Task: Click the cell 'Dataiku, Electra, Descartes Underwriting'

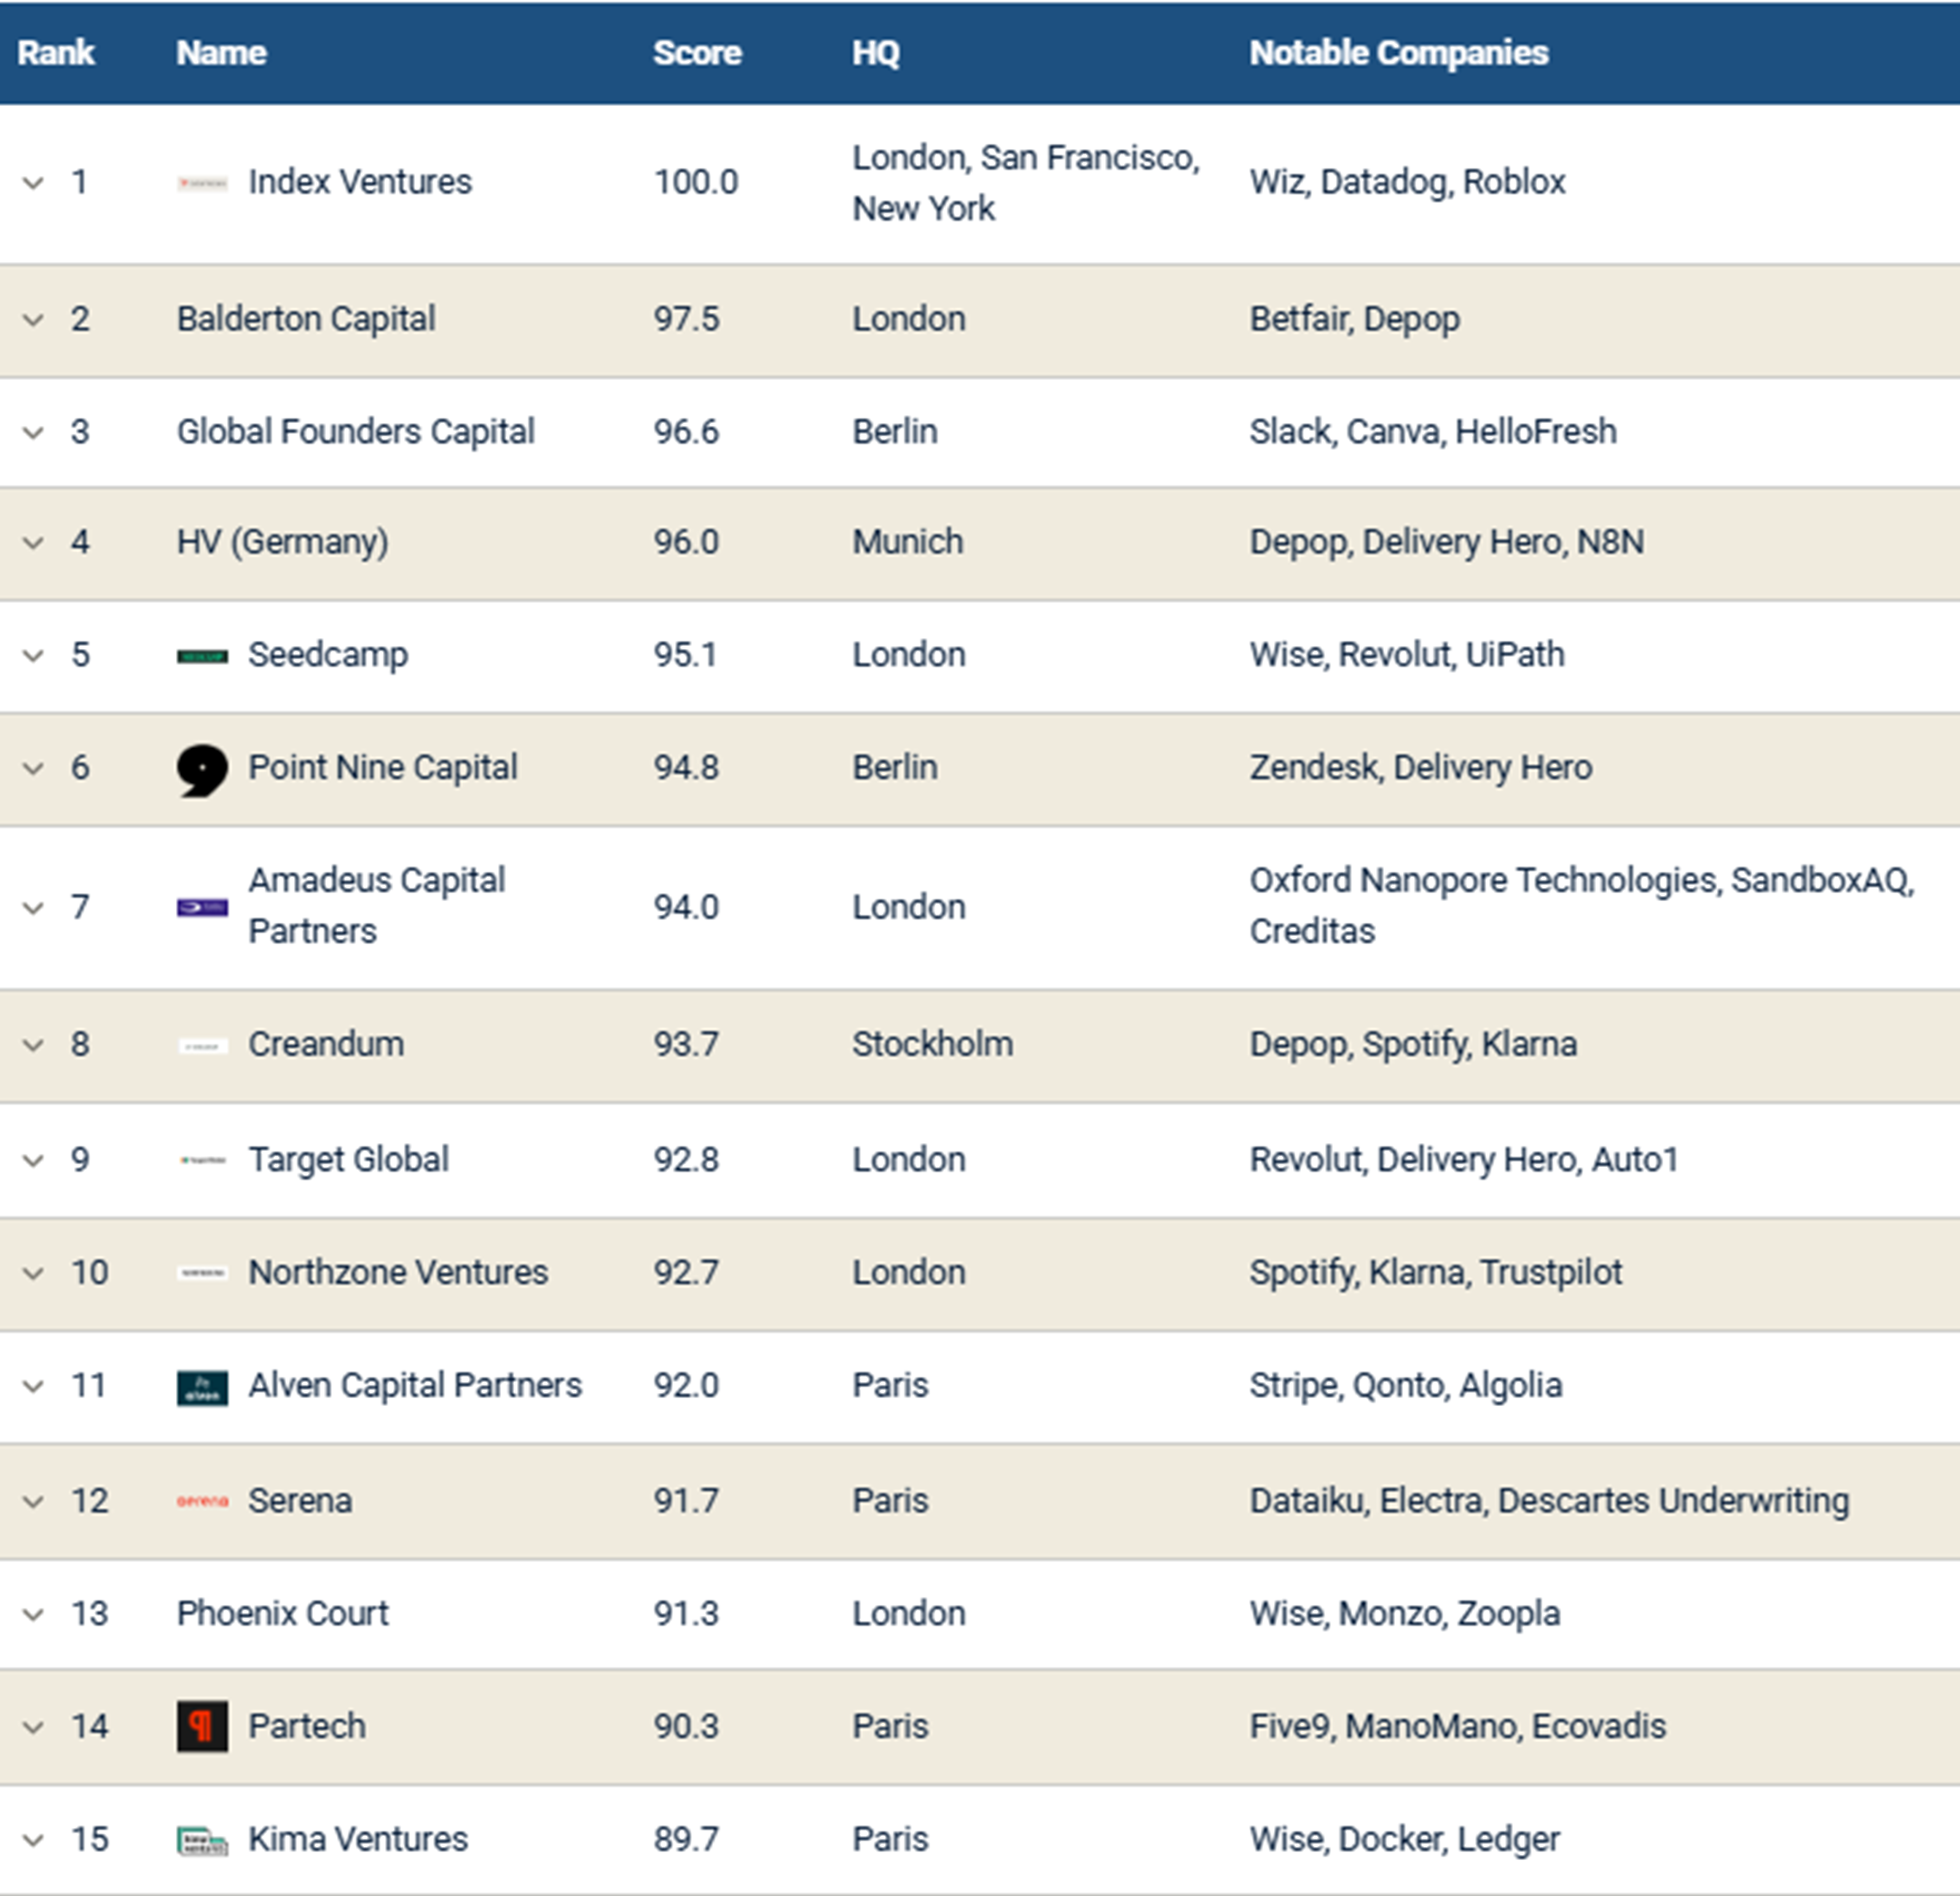Action: coord(1550,1501)
